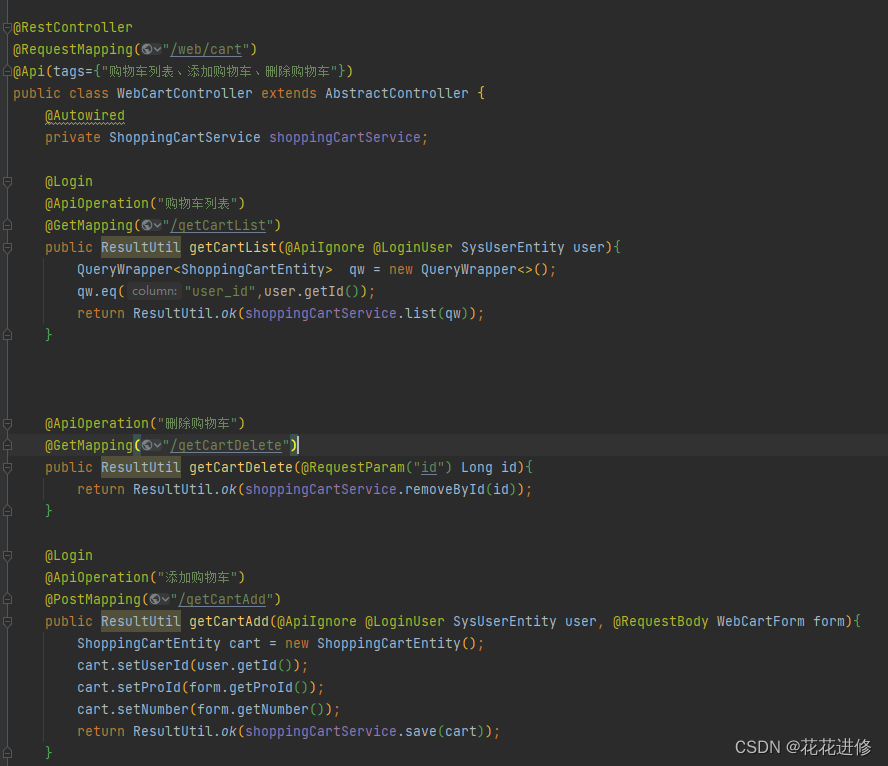Screen dimensions: 888x766
Task: Collapse fold marker at @Login above 添加购物车
Action: [7, 556]
